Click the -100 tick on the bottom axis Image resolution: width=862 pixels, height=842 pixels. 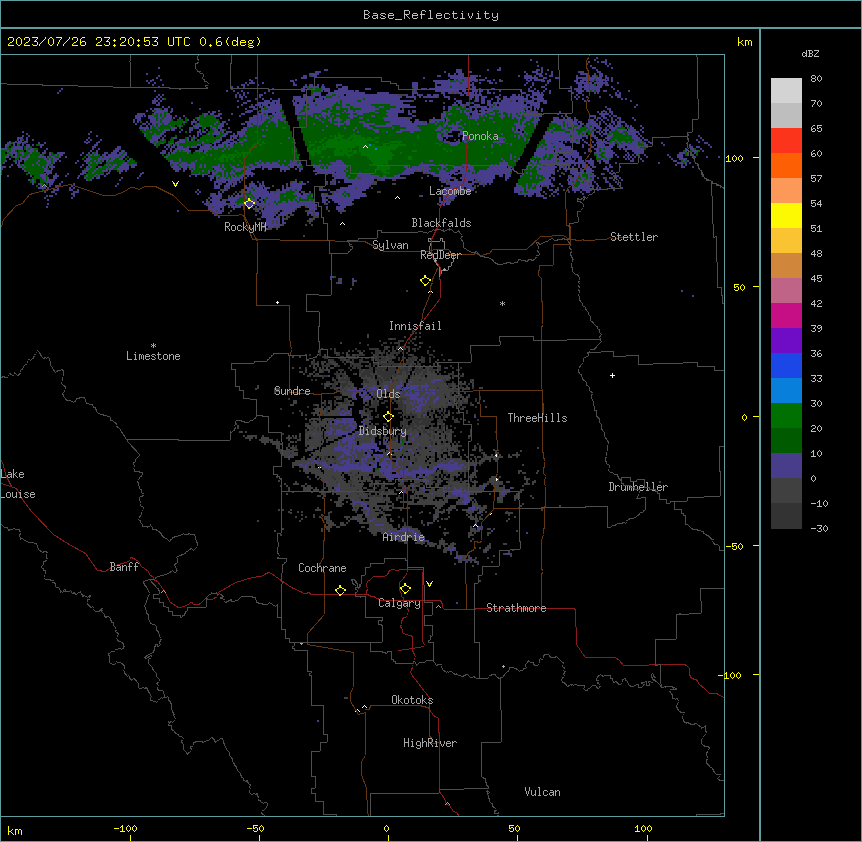[x=125, y=828]
